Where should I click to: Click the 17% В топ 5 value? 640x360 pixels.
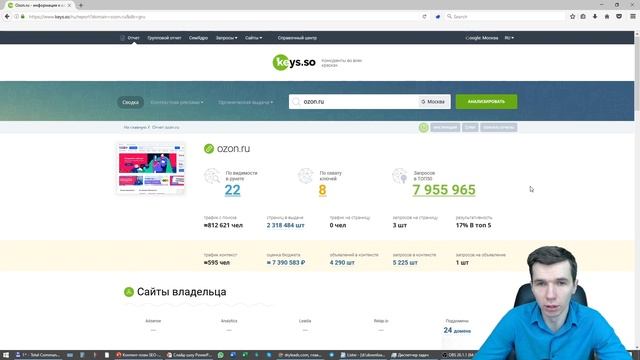coord(473,225)
